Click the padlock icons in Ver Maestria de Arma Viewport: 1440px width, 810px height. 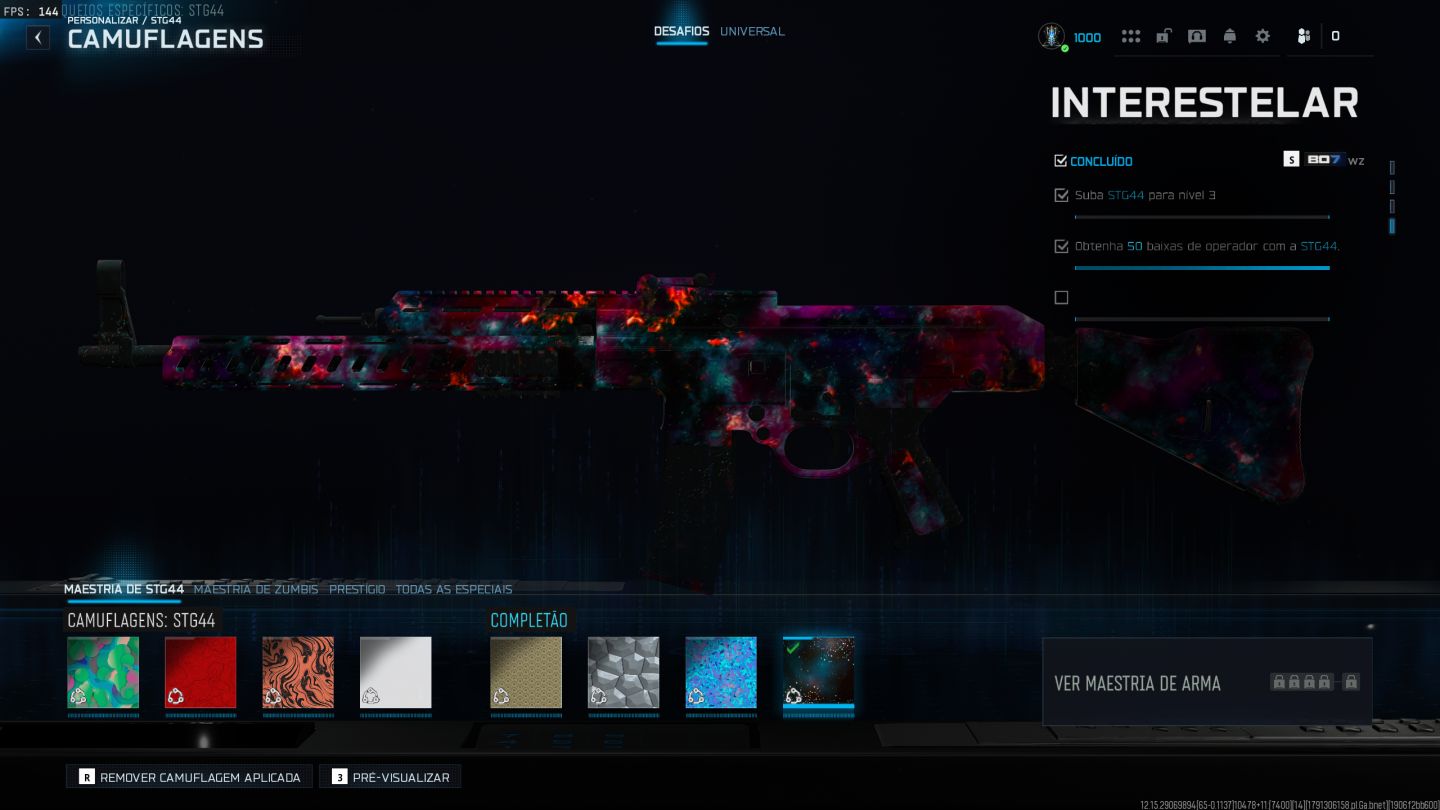1315,682
